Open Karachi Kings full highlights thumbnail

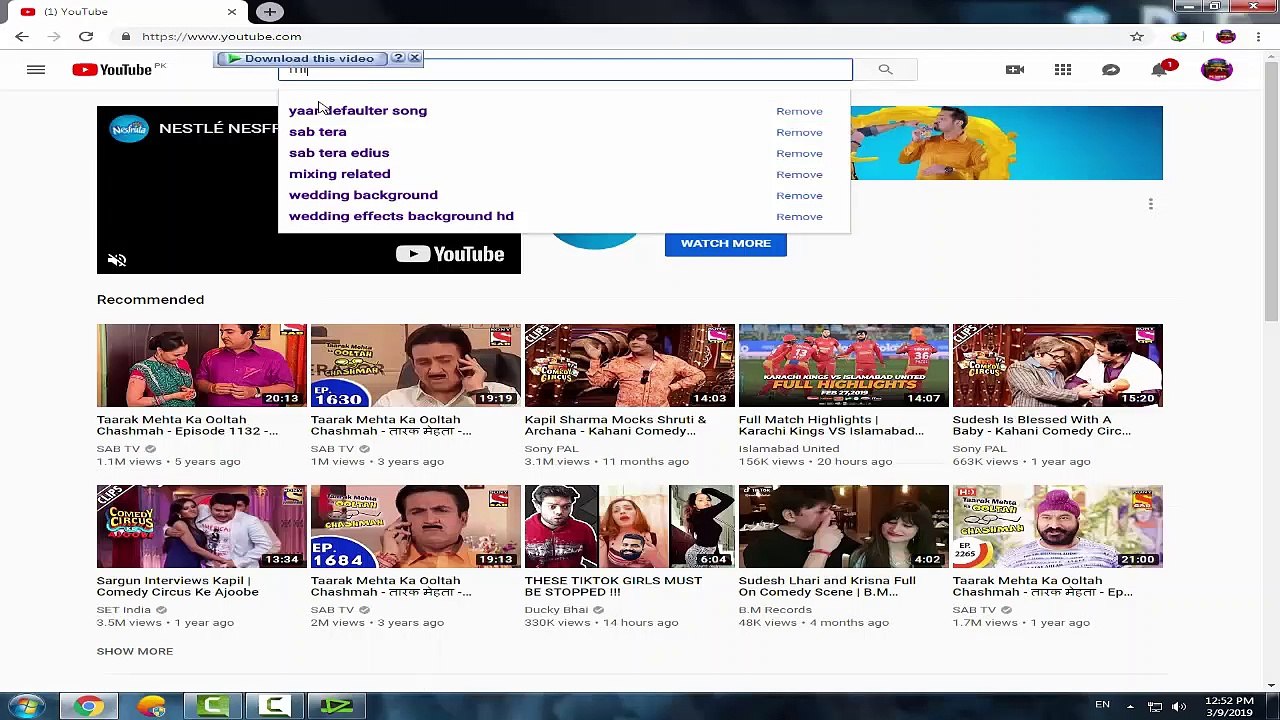844,365
